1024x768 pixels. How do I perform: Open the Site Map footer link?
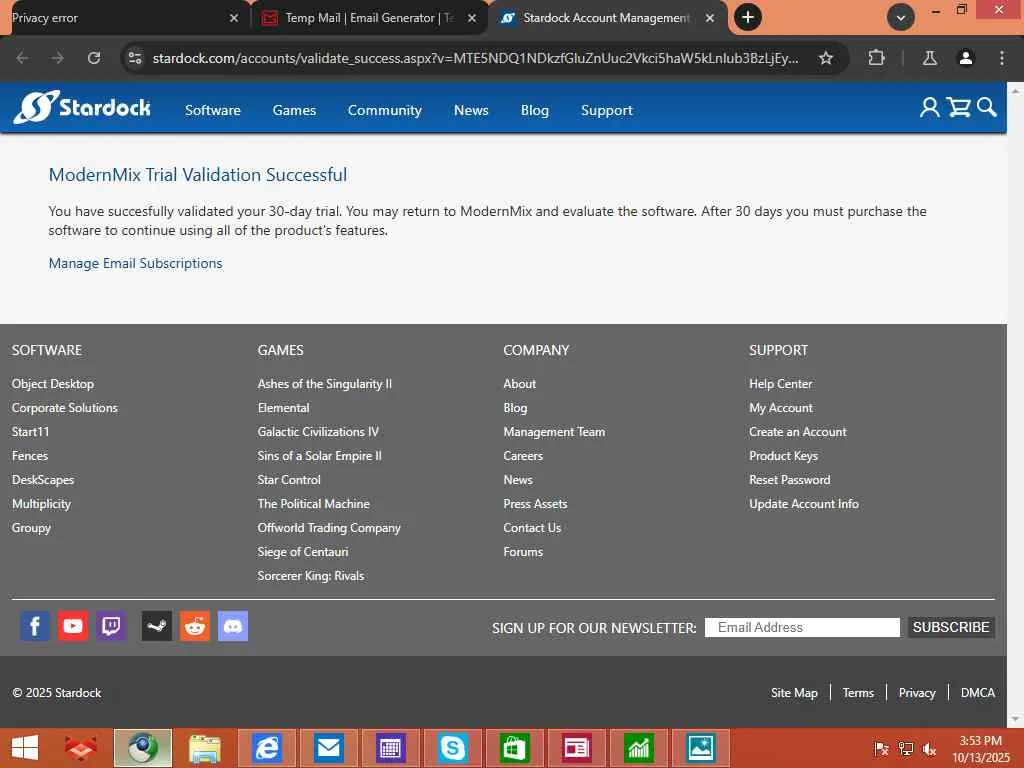[794, 693]
